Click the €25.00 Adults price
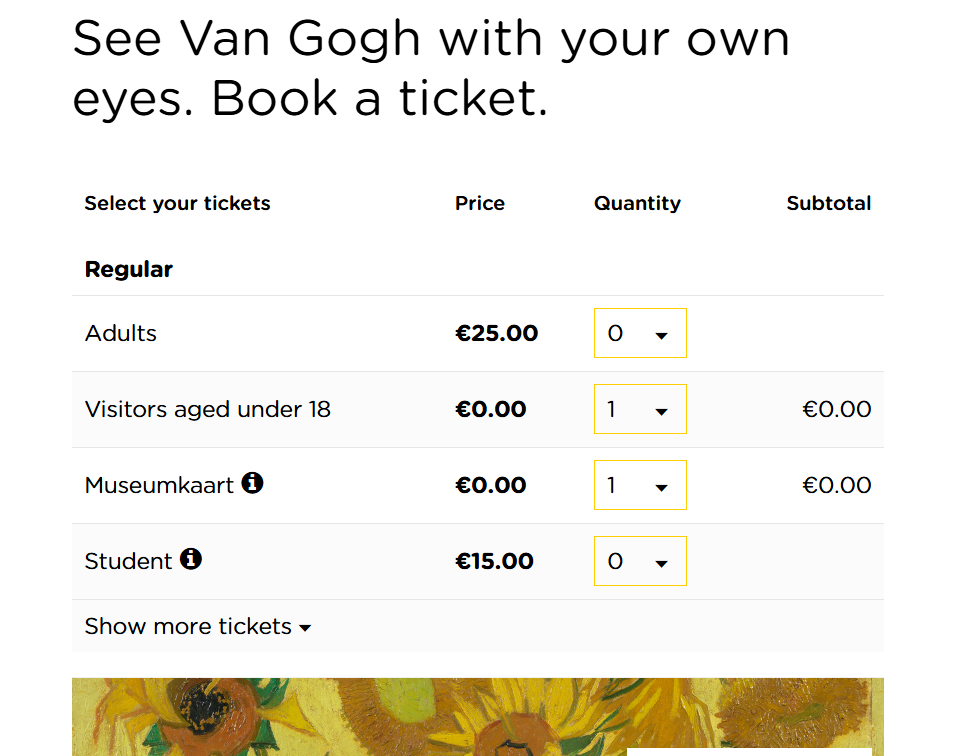 (496, 333)
